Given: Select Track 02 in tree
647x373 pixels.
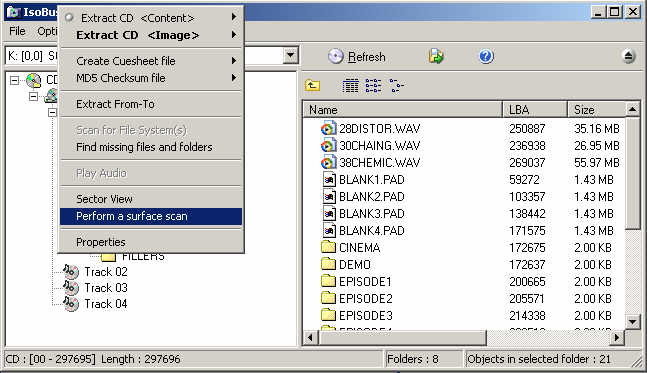Looking at the screenshot, I should 106,272.
